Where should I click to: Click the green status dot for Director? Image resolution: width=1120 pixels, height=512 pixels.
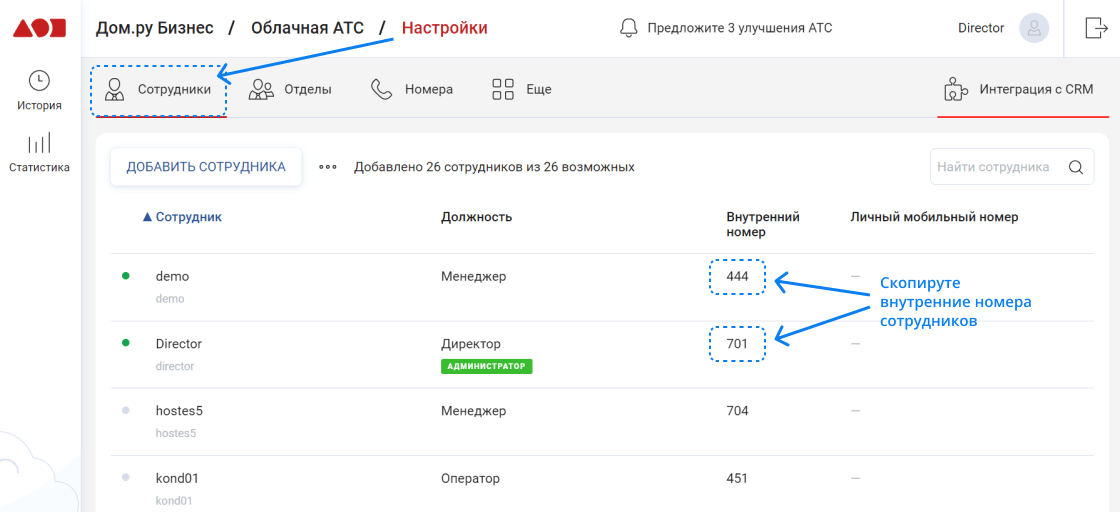126,343
